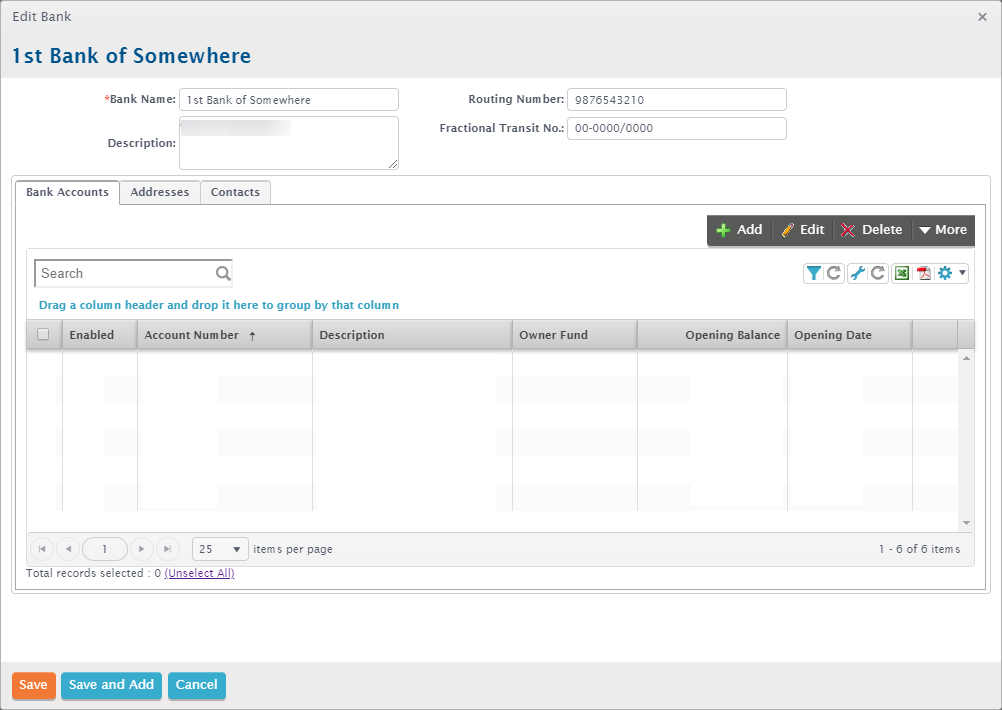This screenshot has height=710, width=1002.
Task: Click the magnifier icon in the search box
Action: (222, 273)
